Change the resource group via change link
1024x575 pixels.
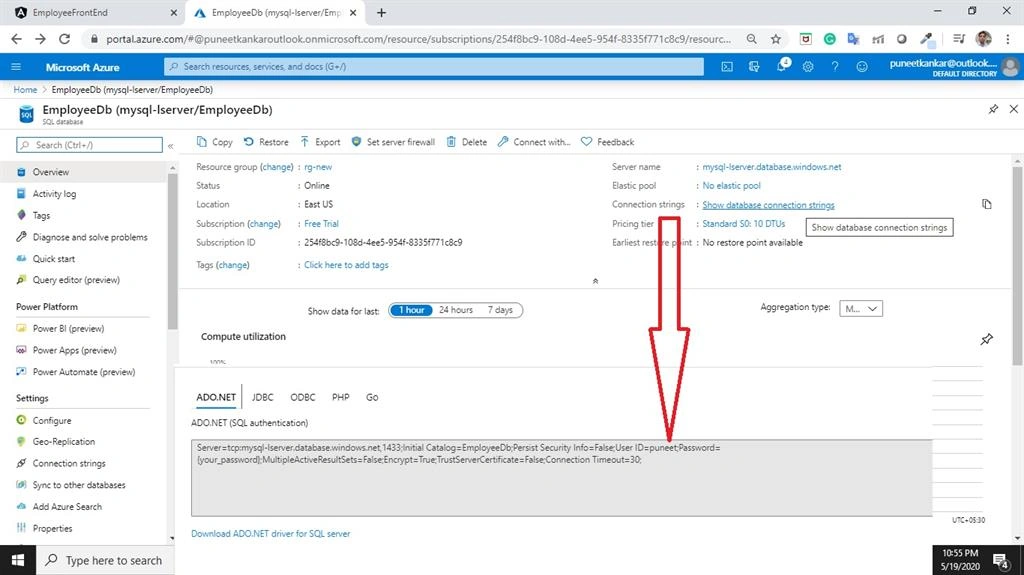point(277,167)
